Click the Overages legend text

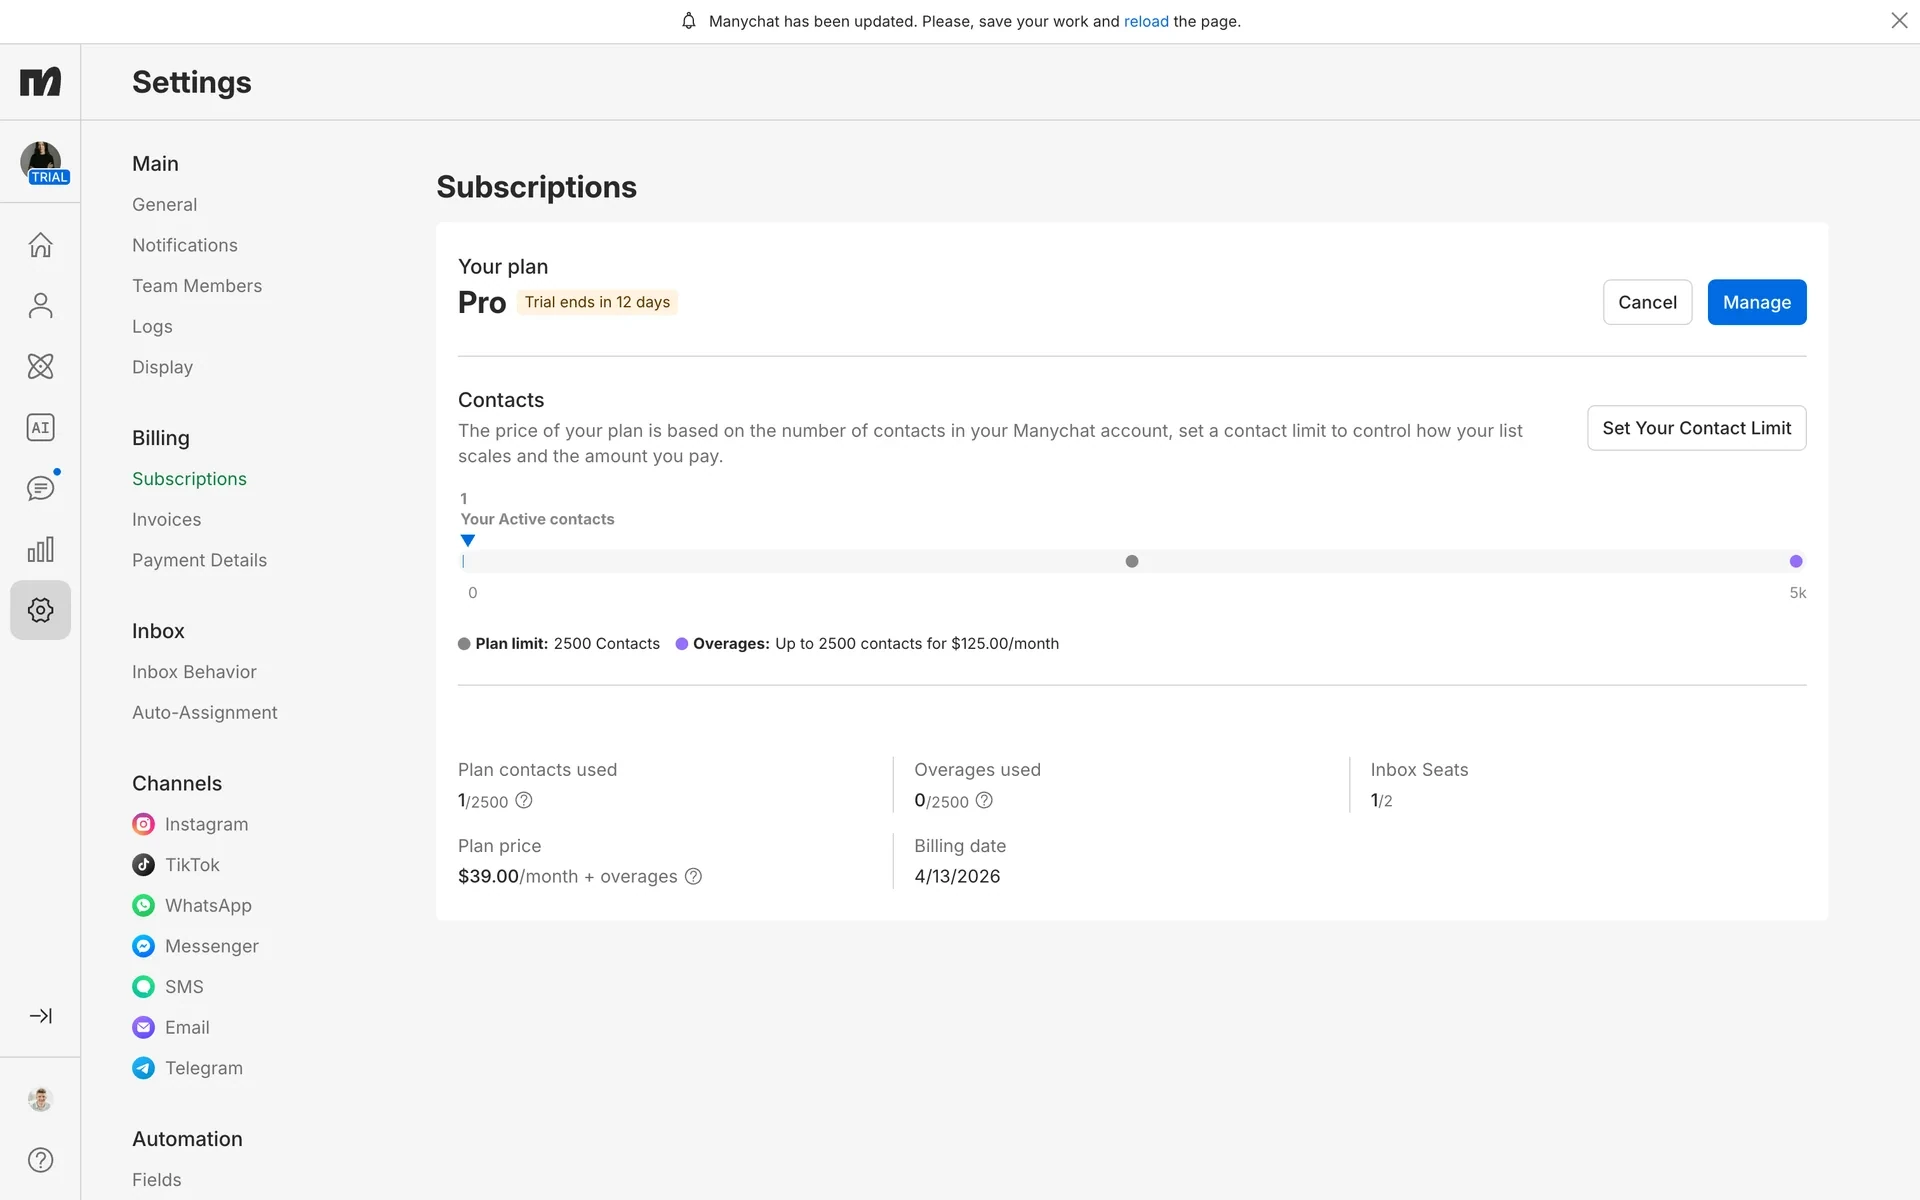[867, 644]
